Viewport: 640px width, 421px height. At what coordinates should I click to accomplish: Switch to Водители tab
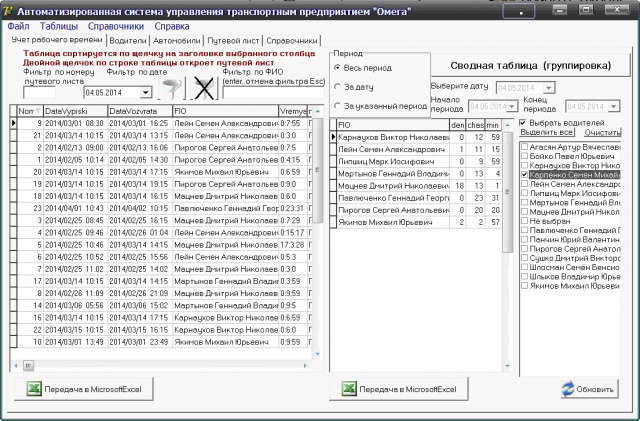128,40
